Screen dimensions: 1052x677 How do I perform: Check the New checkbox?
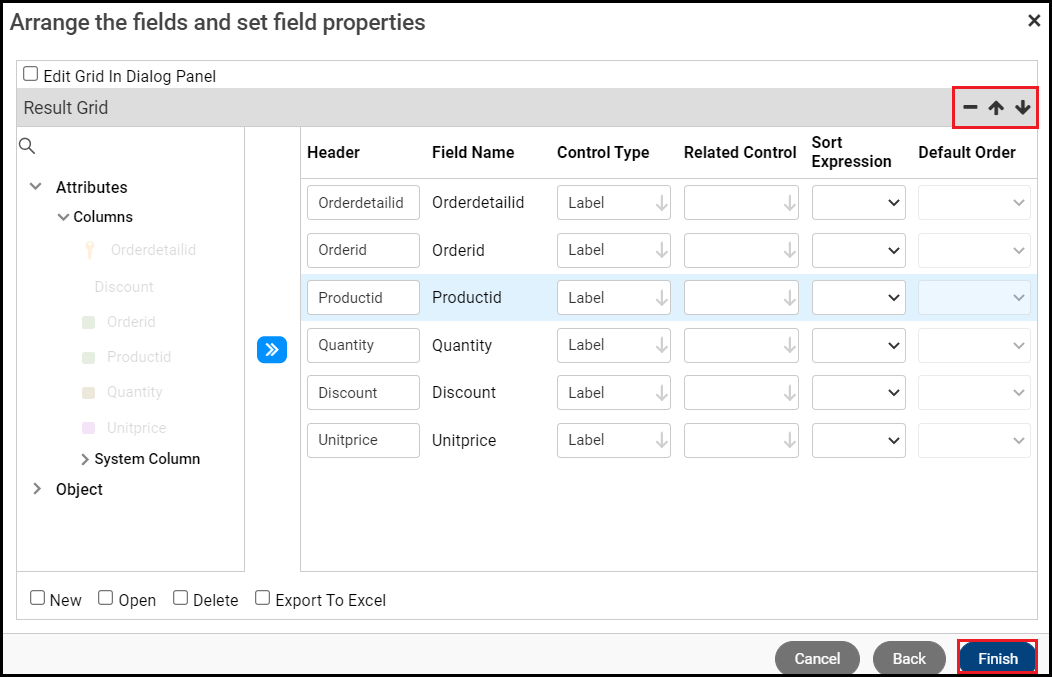38,598
